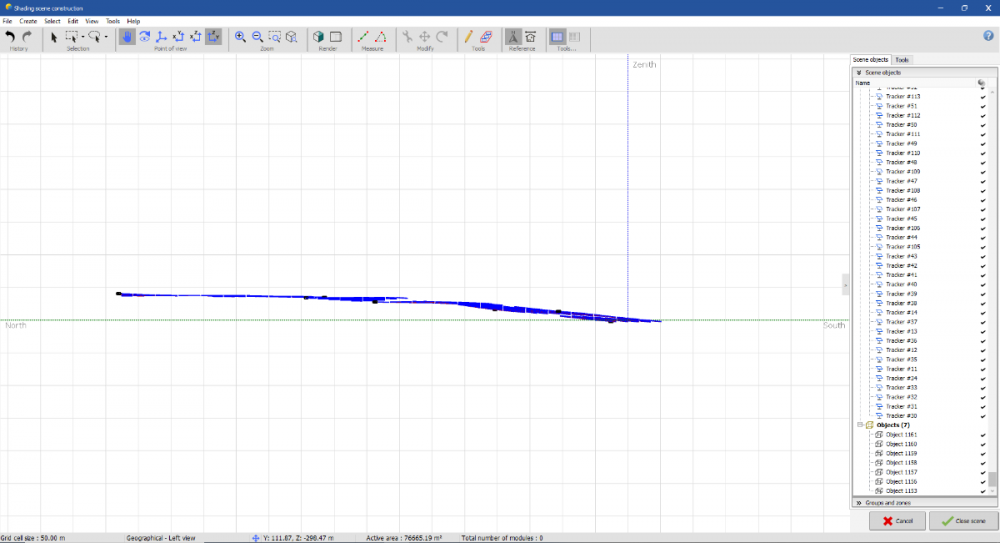
Task: Select the pencil tool in Tools
Action: pyautogui.click(x=469, y=37)
